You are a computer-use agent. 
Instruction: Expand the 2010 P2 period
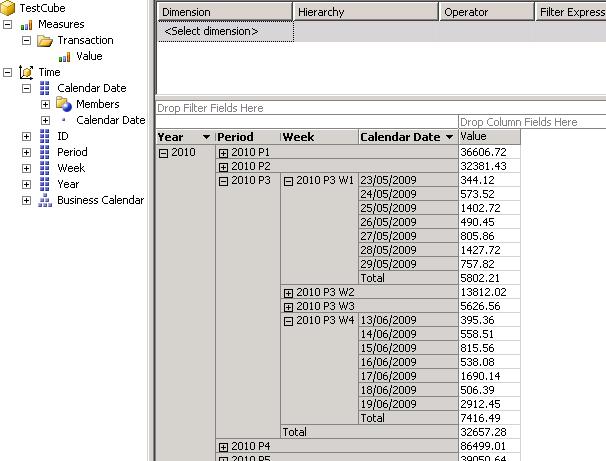click(x=223, y=167)
